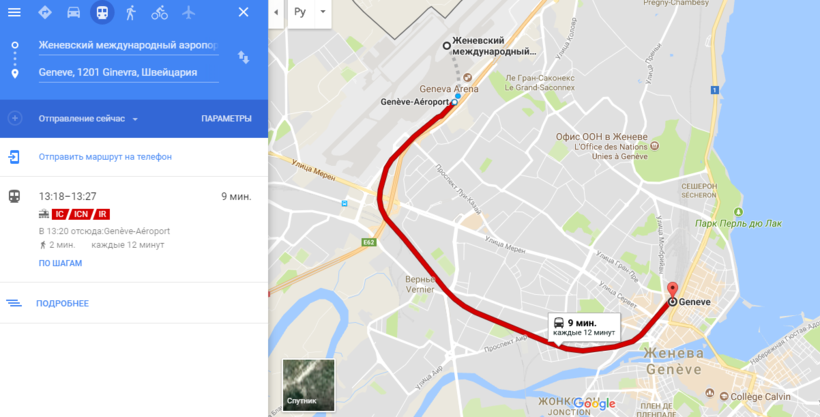Open the Отправление сейчас time dropdown
Viewport: 820px width, 417px height.
point(88,119)
